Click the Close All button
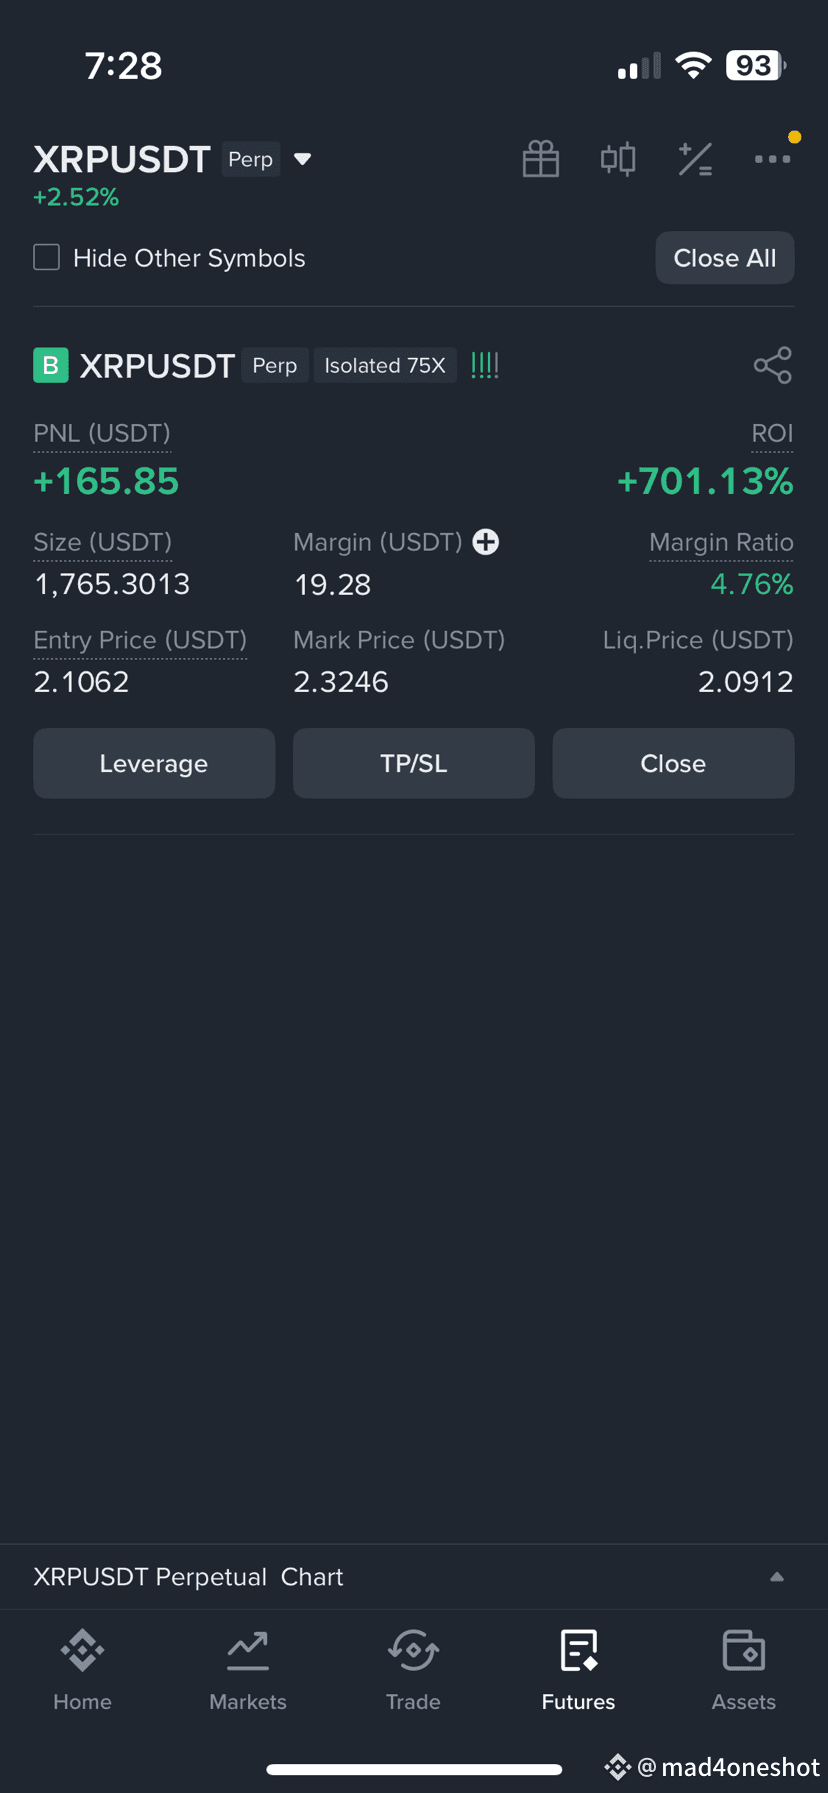This screenshot has height=1793, width=828. point(725,258)
